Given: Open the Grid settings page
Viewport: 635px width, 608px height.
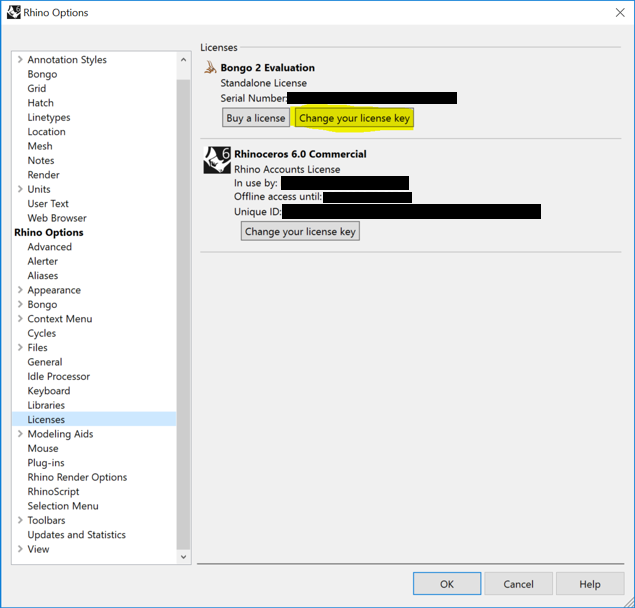Looking at the screenshot, I should click(x=37, y=88).
